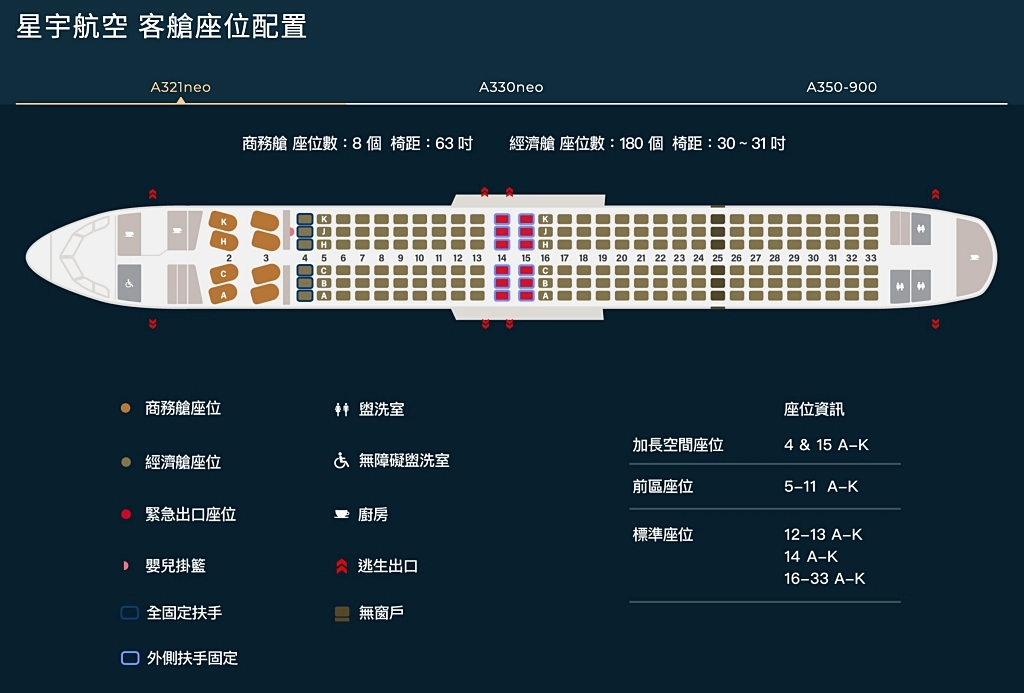Screen dimensions: 1024x693
Task: Select economy seat B in row 5
Action: [324, 283]
